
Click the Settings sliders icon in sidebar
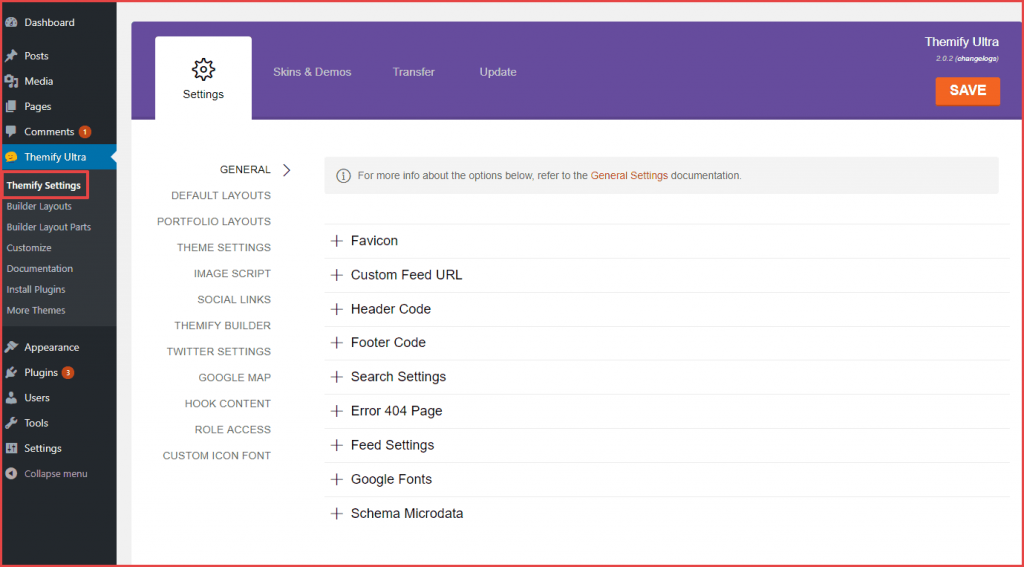(11, 448)
